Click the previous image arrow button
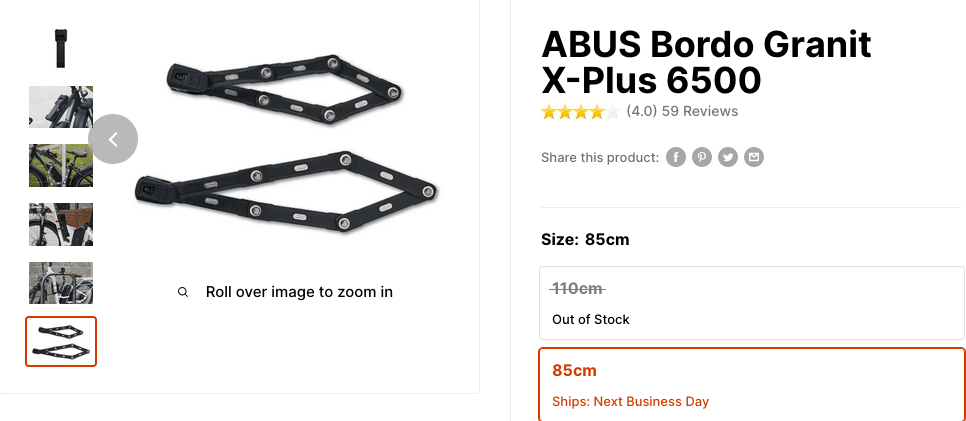966x421 pixels. (x=113, y=139)
